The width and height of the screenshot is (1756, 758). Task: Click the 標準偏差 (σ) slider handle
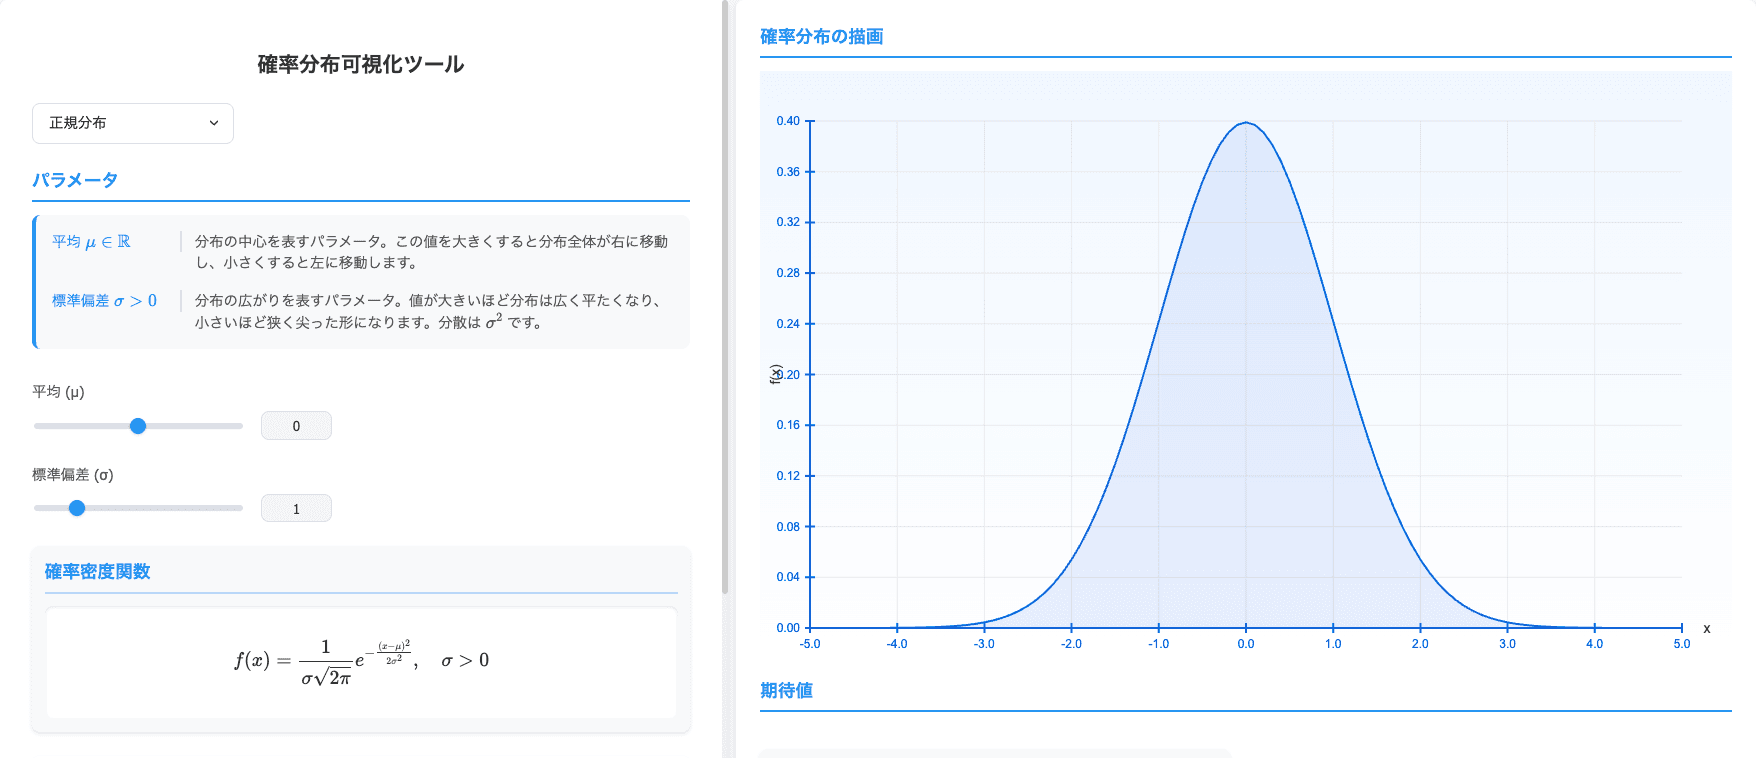[77, 508]
